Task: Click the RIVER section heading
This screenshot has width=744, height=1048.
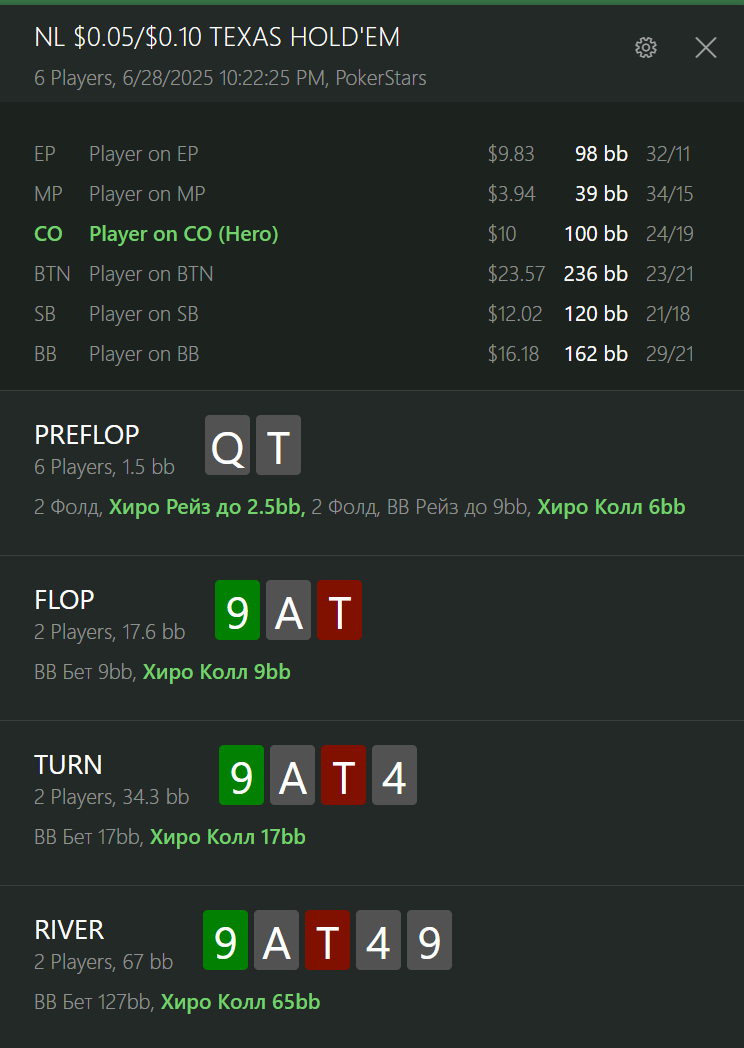Action: pos(69,930)
